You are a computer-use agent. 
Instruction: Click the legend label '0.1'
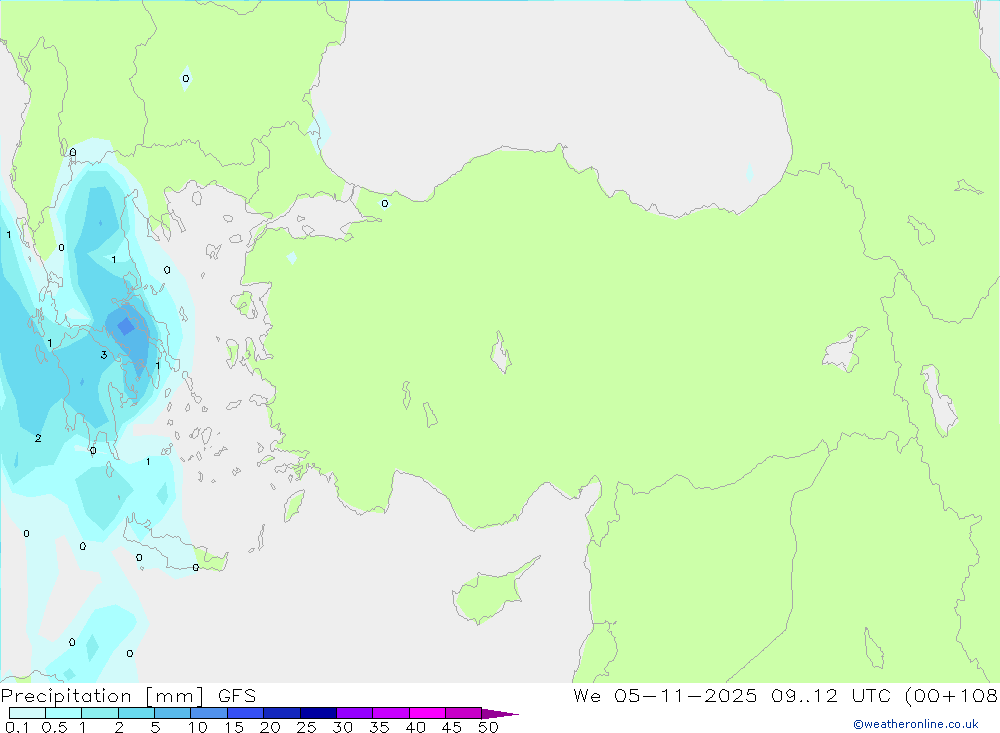(x=17, y=727)
